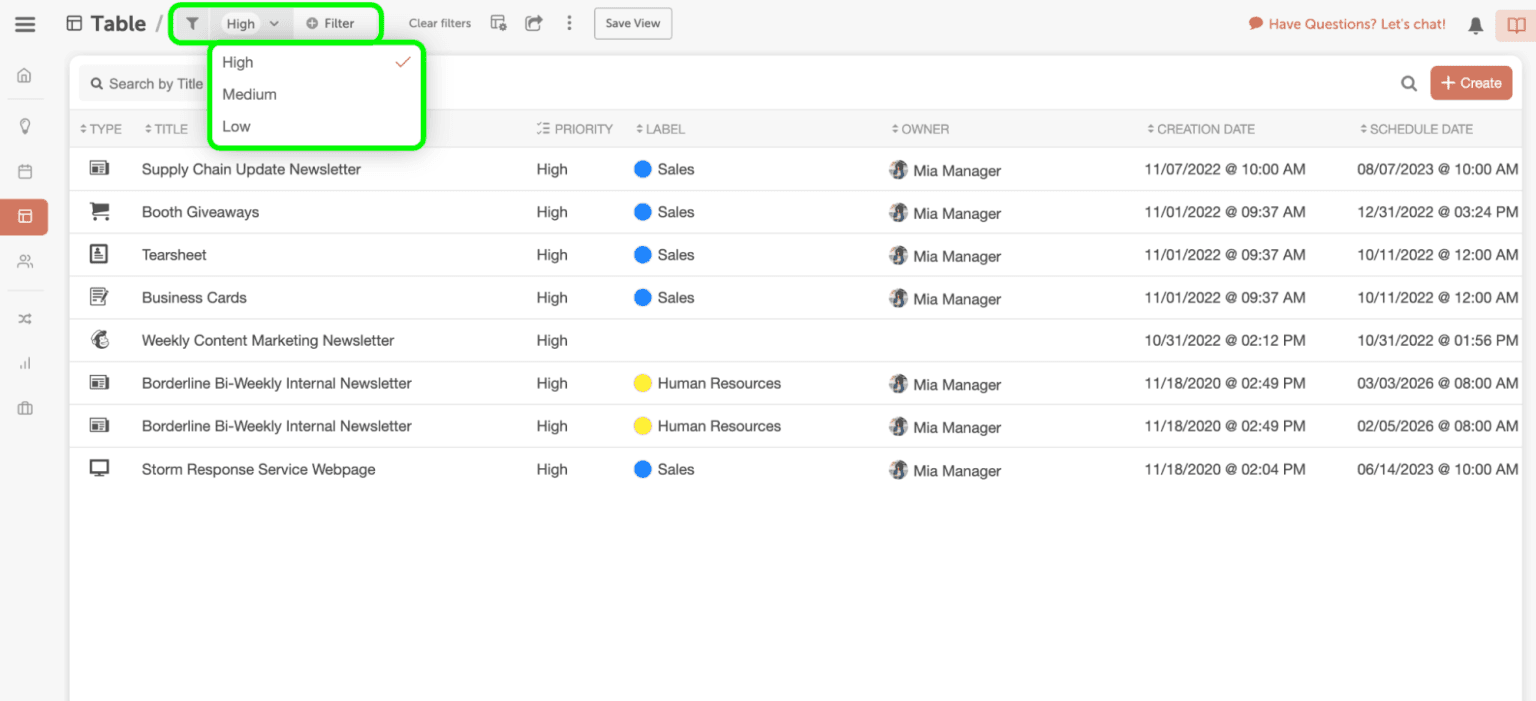Open the hamburger menu
The height and width of the screenshot is (701, 1536).
25,24
